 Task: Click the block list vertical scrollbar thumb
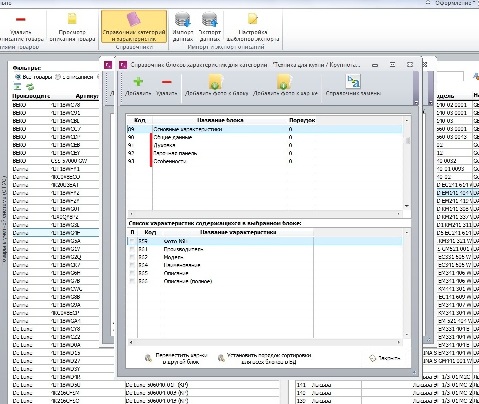tap(407, 141)
